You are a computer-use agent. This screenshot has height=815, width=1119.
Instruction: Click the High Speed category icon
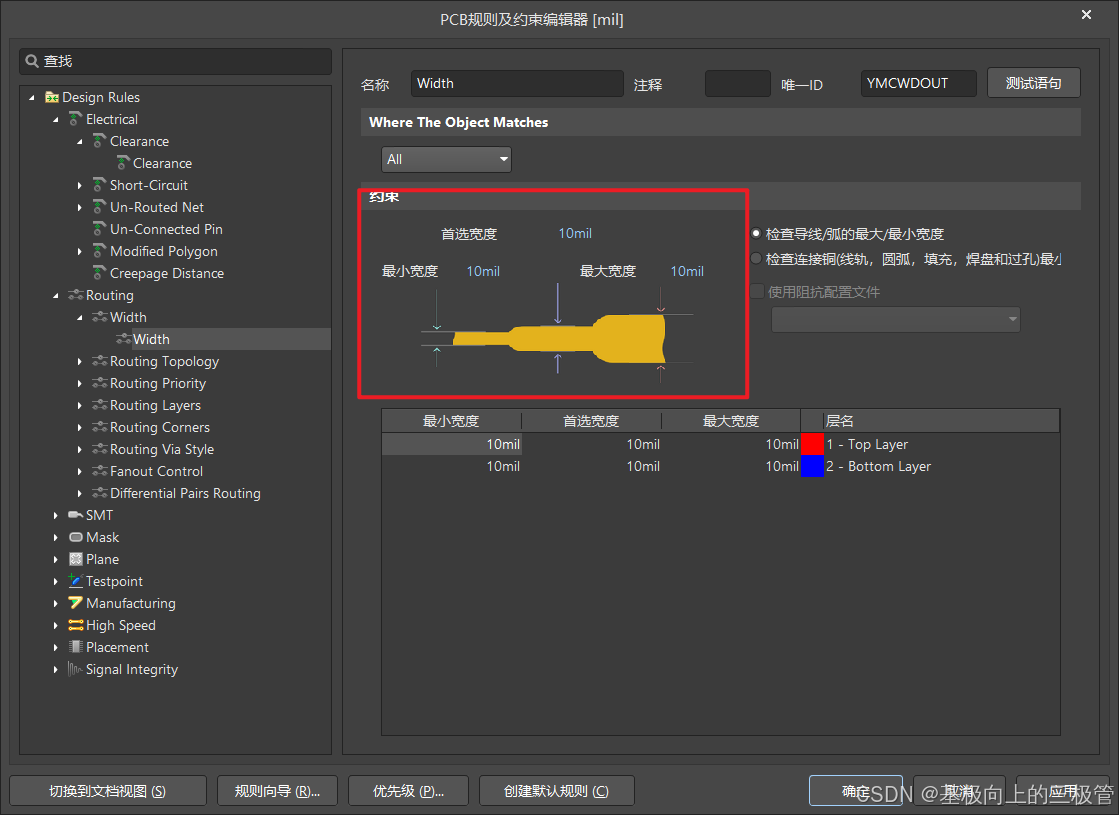(x=76, y=625)
